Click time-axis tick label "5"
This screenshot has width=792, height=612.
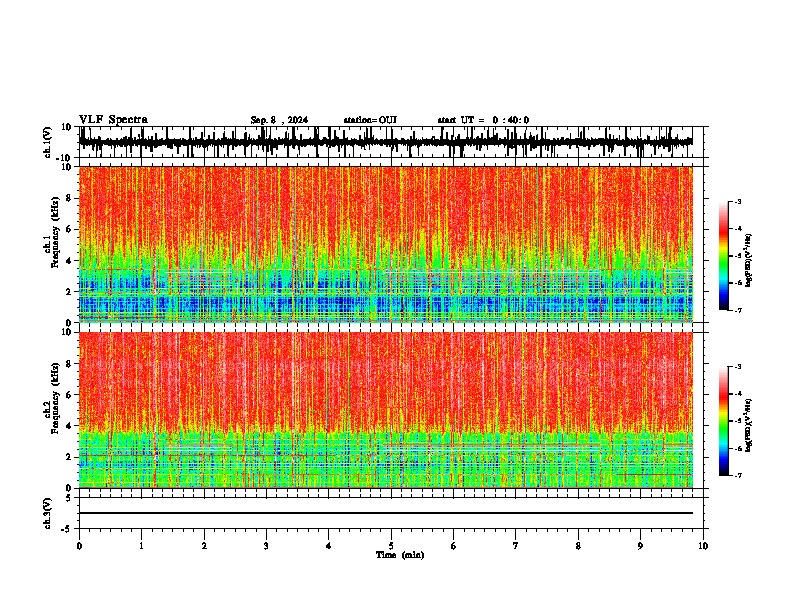tap(391, 546)
